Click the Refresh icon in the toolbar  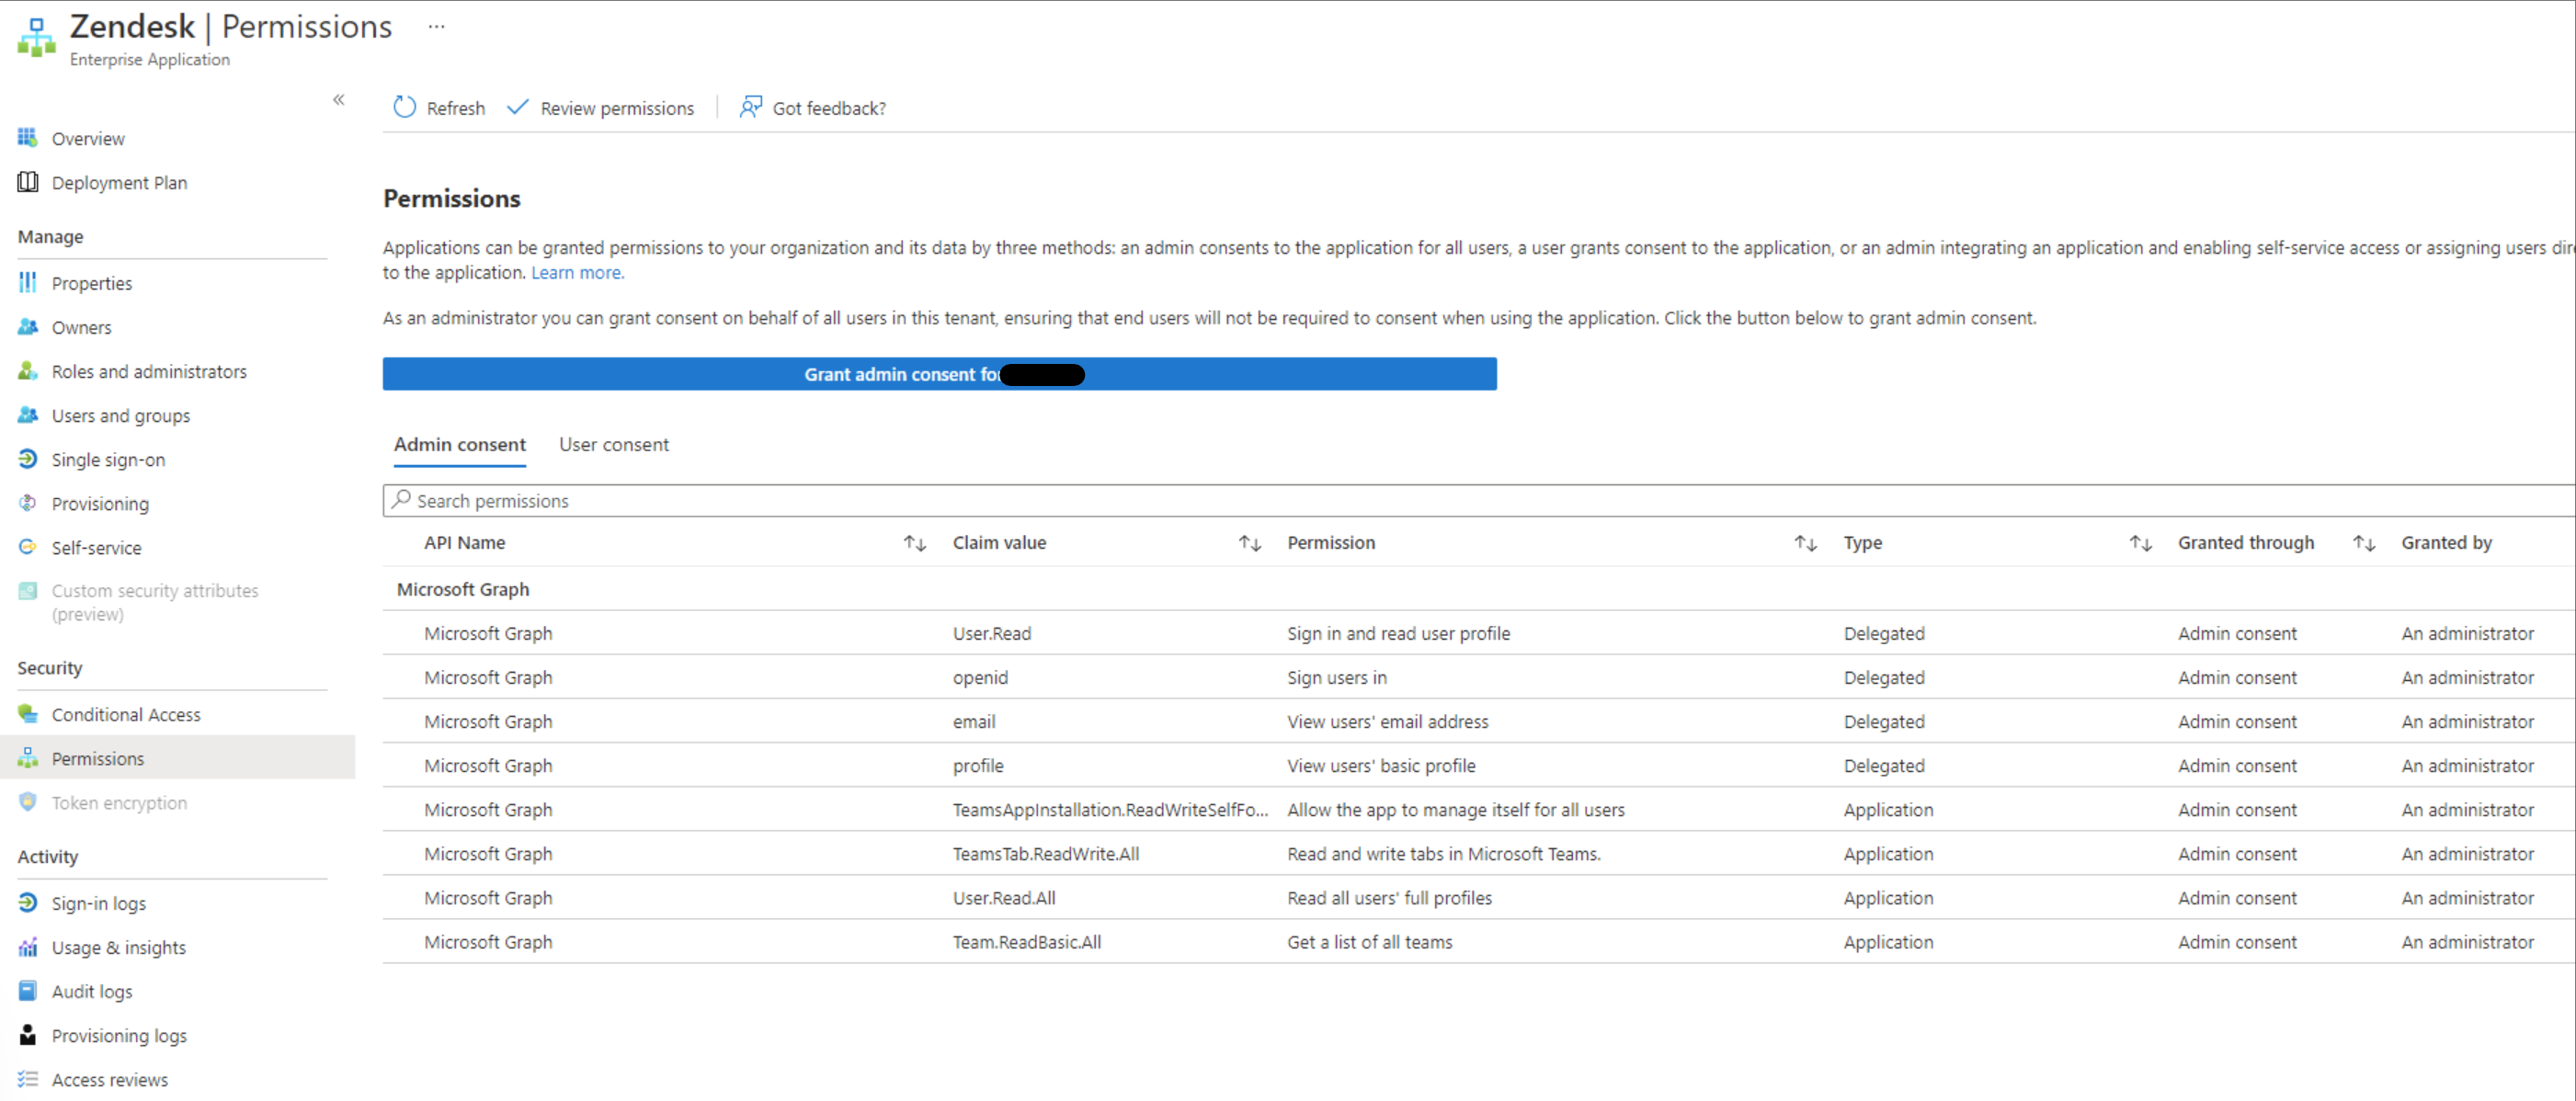point(404,107)
